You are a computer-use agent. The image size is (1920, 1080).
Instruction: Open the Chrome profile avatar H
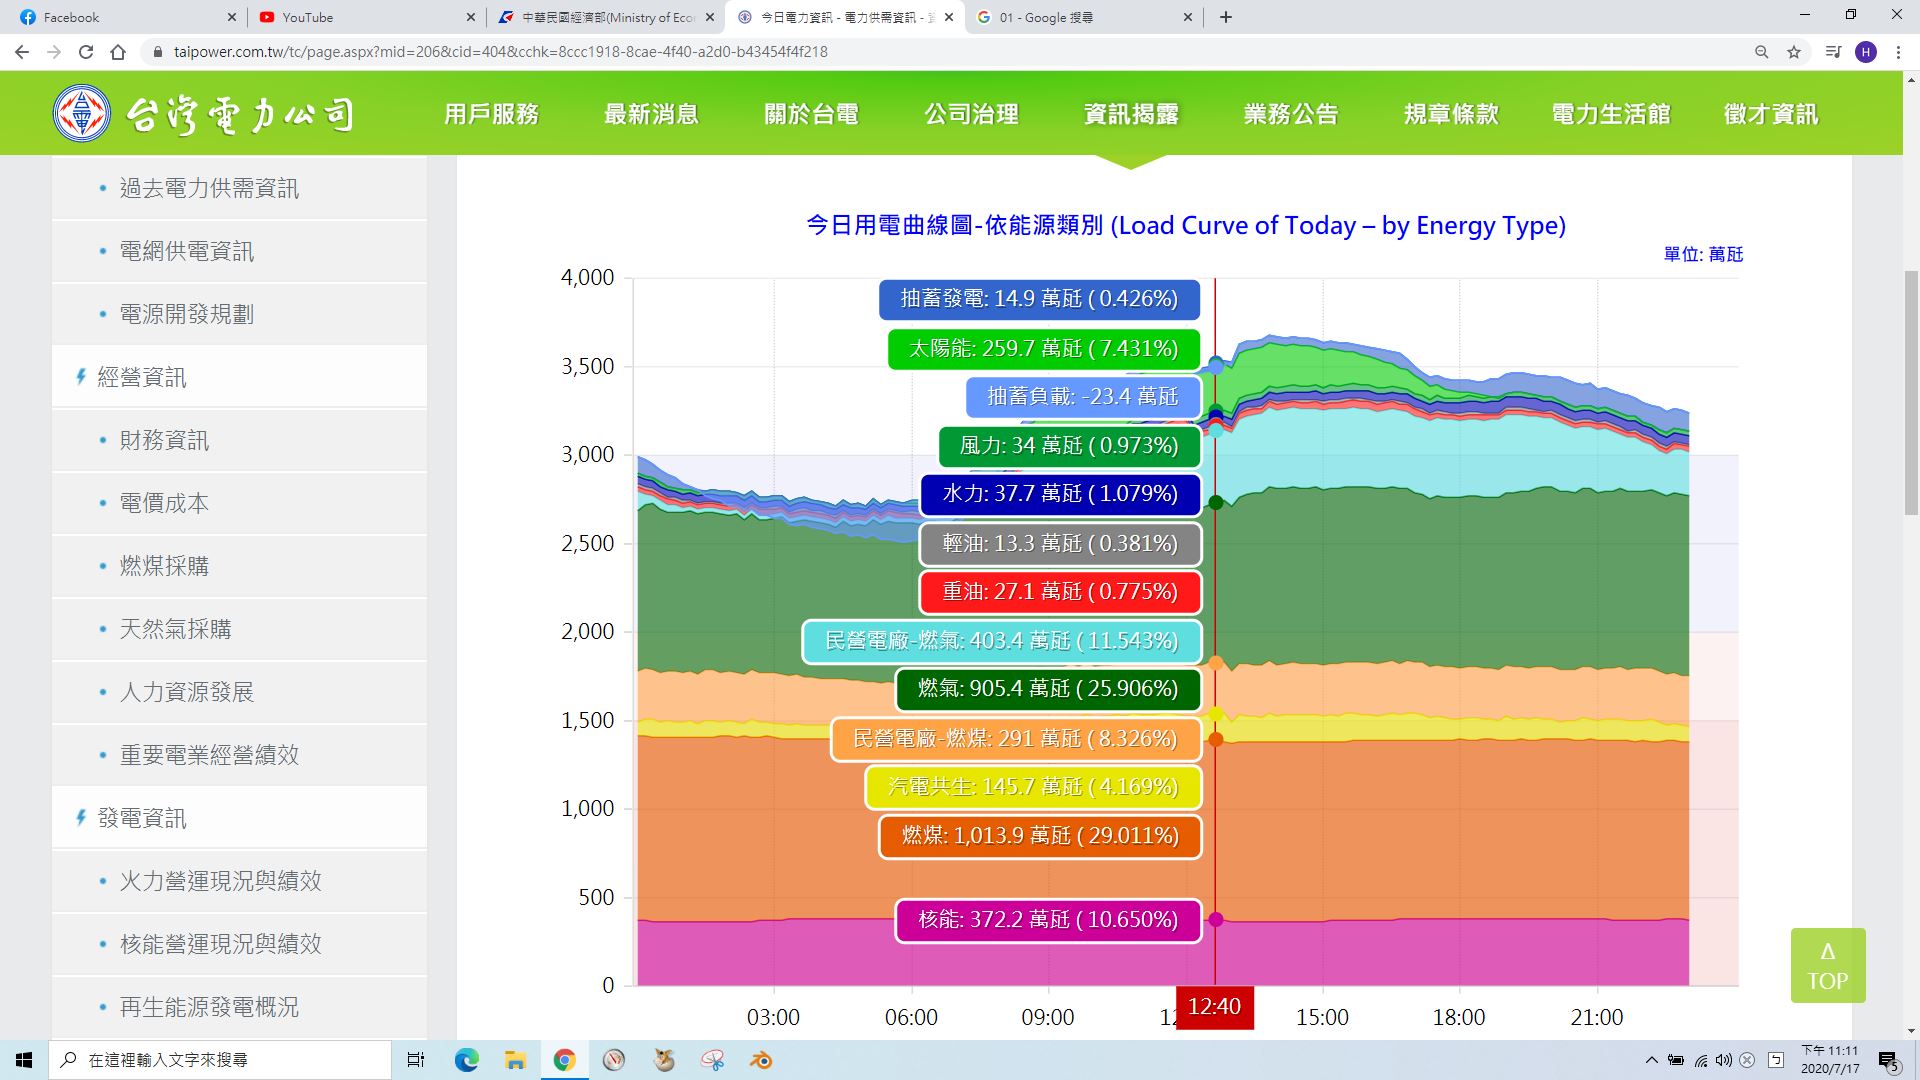pyautogui.click(x=1866, y=52)
